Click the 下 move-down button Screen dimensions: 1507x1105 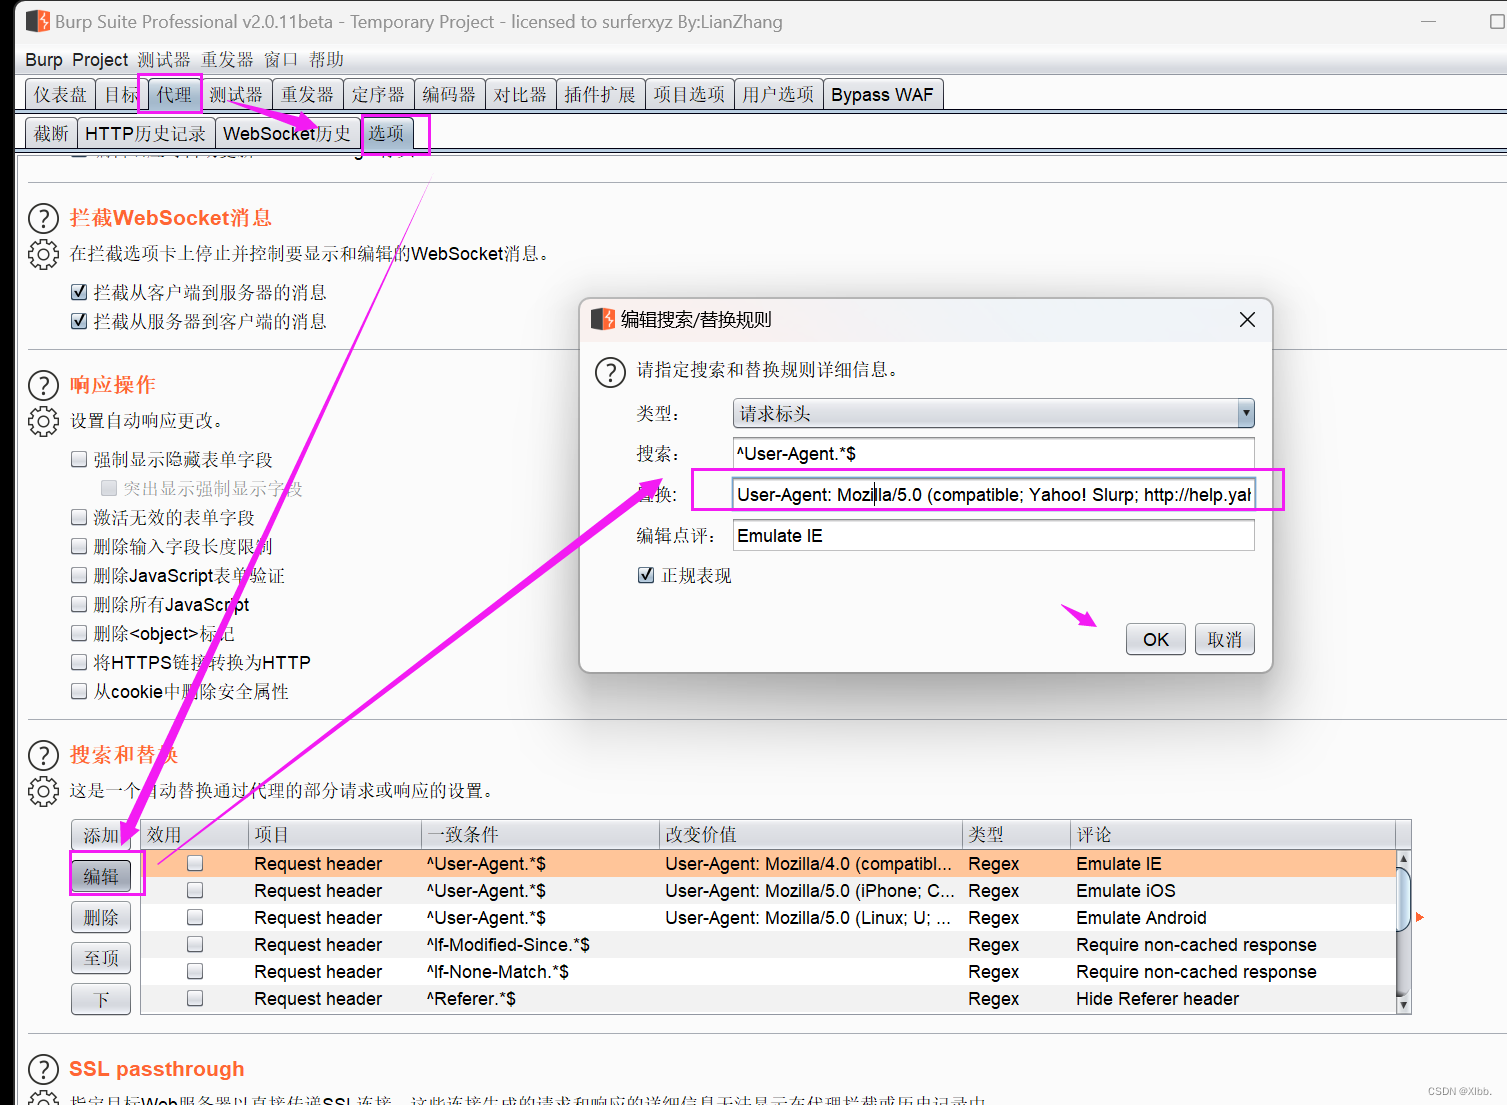[101, 999]
